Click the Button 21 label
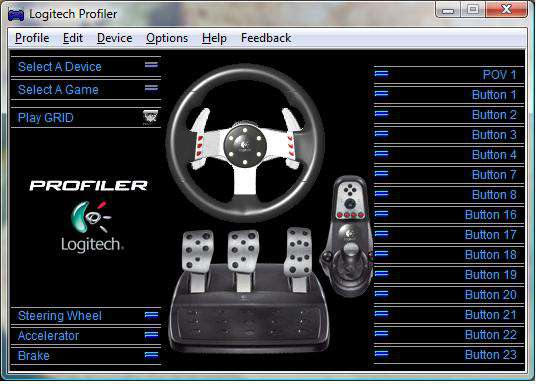This screenshot has height=384, width=536. coord(491,315)
